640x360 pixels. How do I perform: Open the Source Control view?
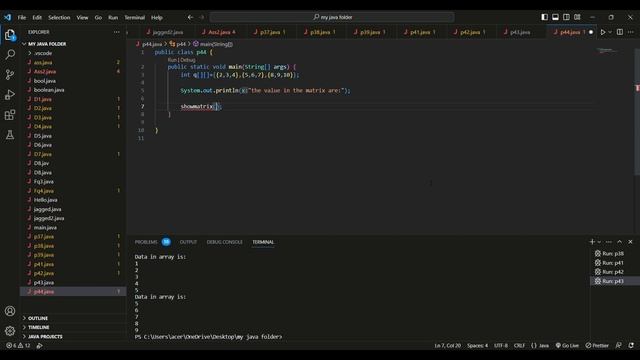(10, 74)
